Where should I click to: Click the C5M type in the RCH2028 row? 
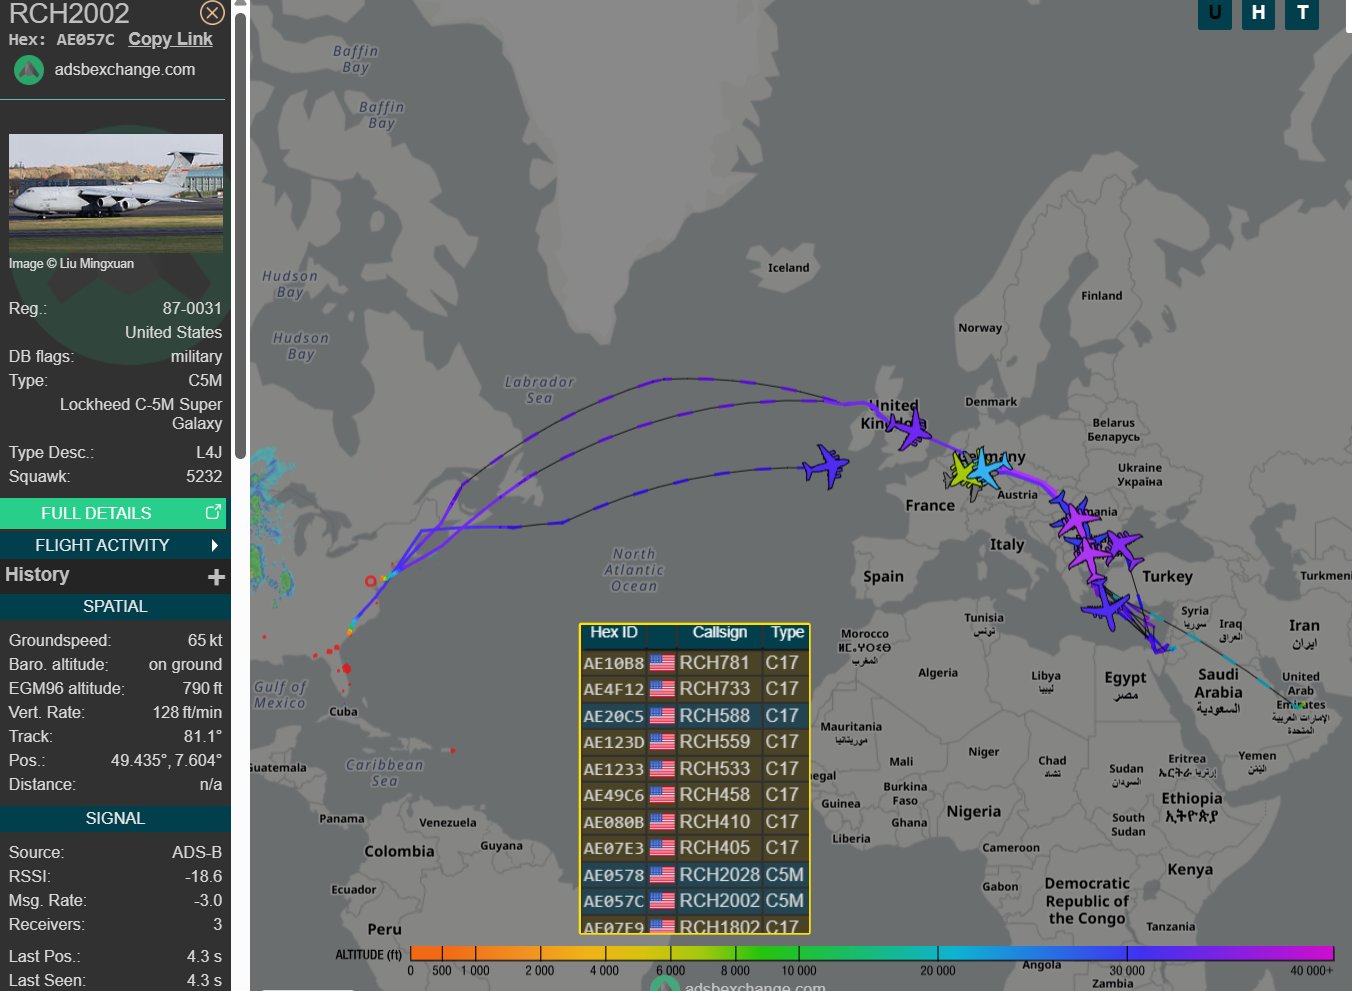(x=784, y=875)
